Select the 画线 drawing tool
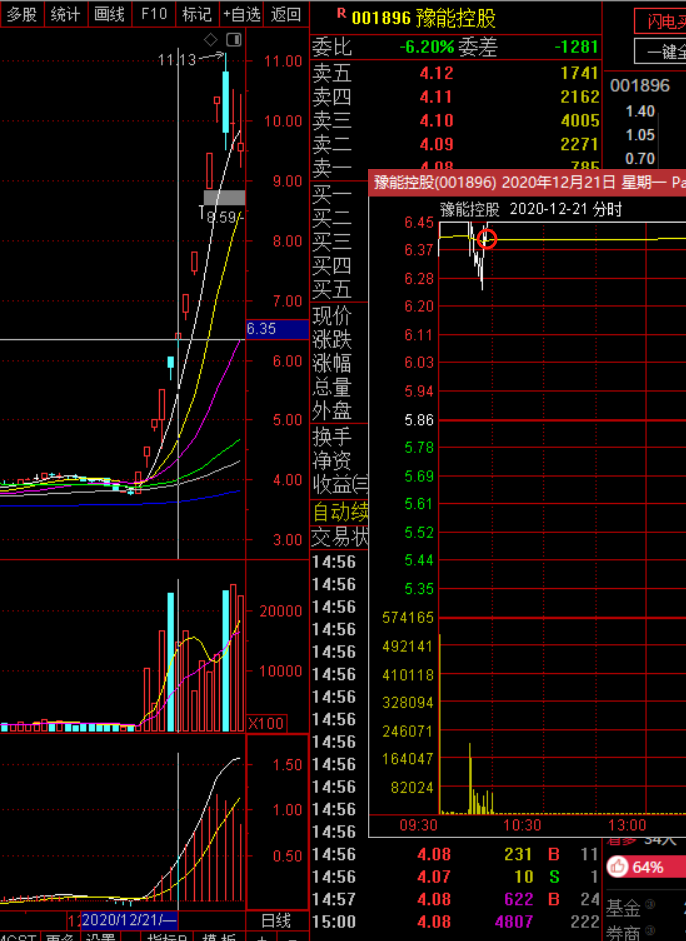 109,14
